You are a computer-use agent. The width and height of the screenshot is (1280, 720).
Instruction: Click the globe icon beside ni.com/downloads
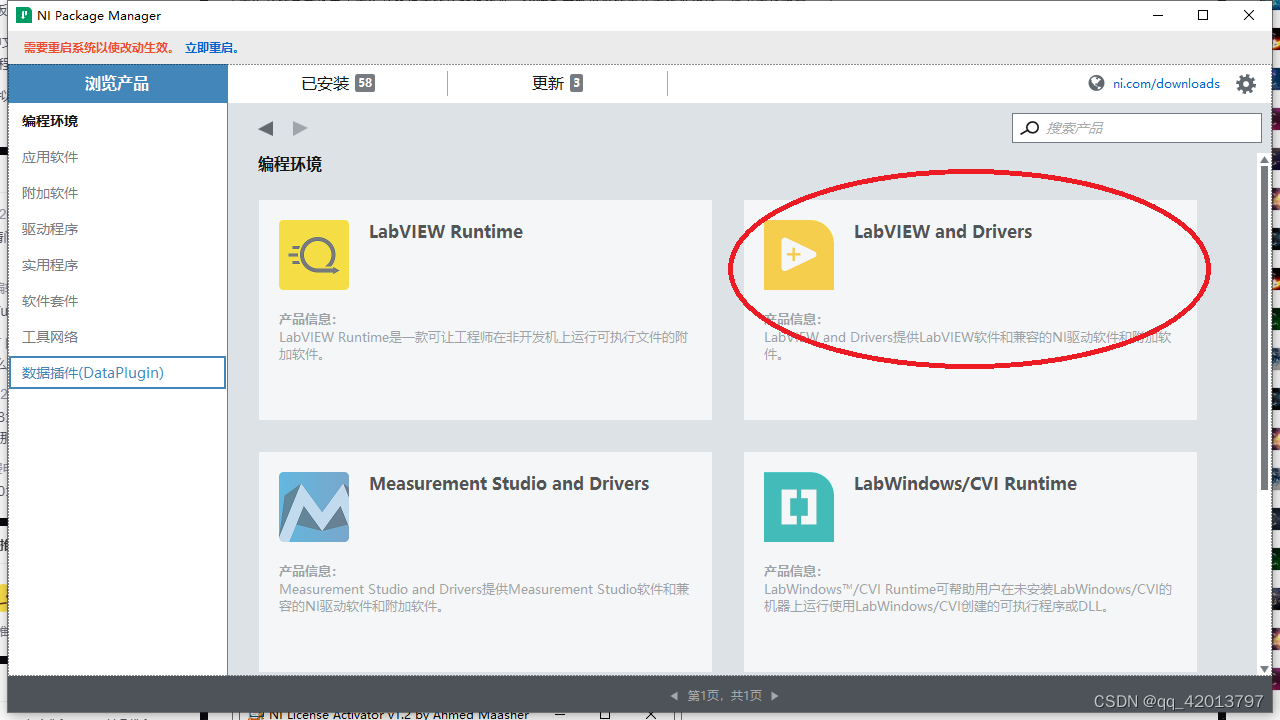pyautogui.click(x=1095, y=83)
